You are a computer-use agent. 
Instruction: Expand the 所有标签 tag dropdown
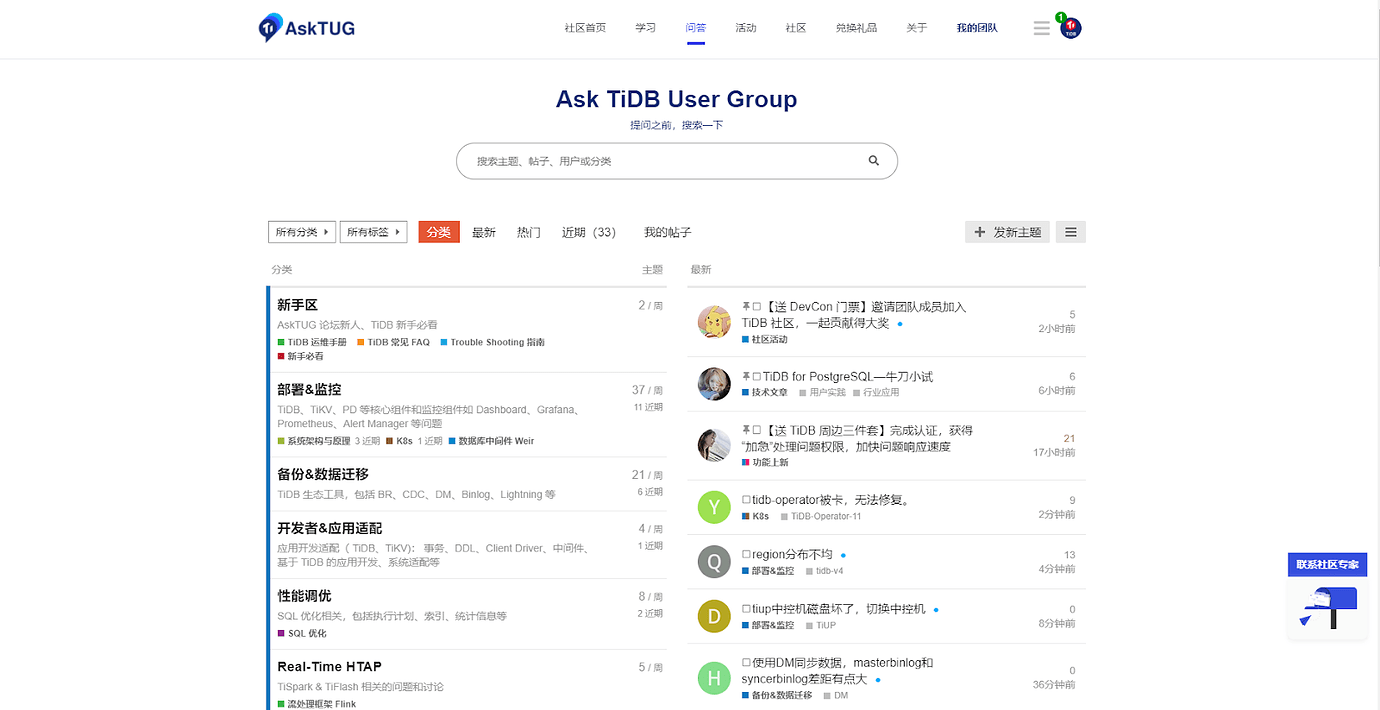tap(373, 232)
